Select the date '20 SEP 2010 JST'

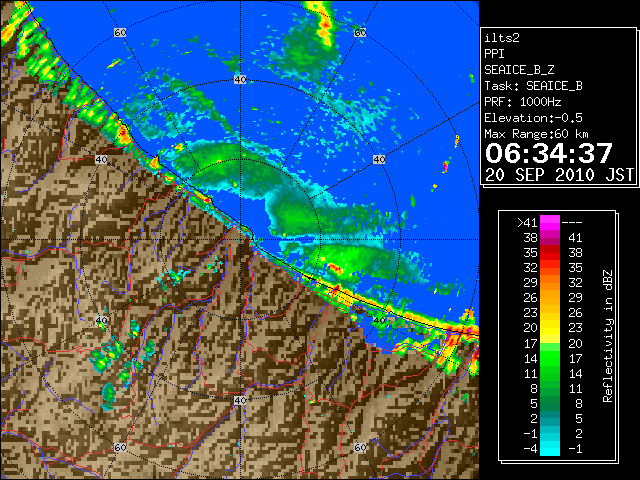tap(559, 175)
